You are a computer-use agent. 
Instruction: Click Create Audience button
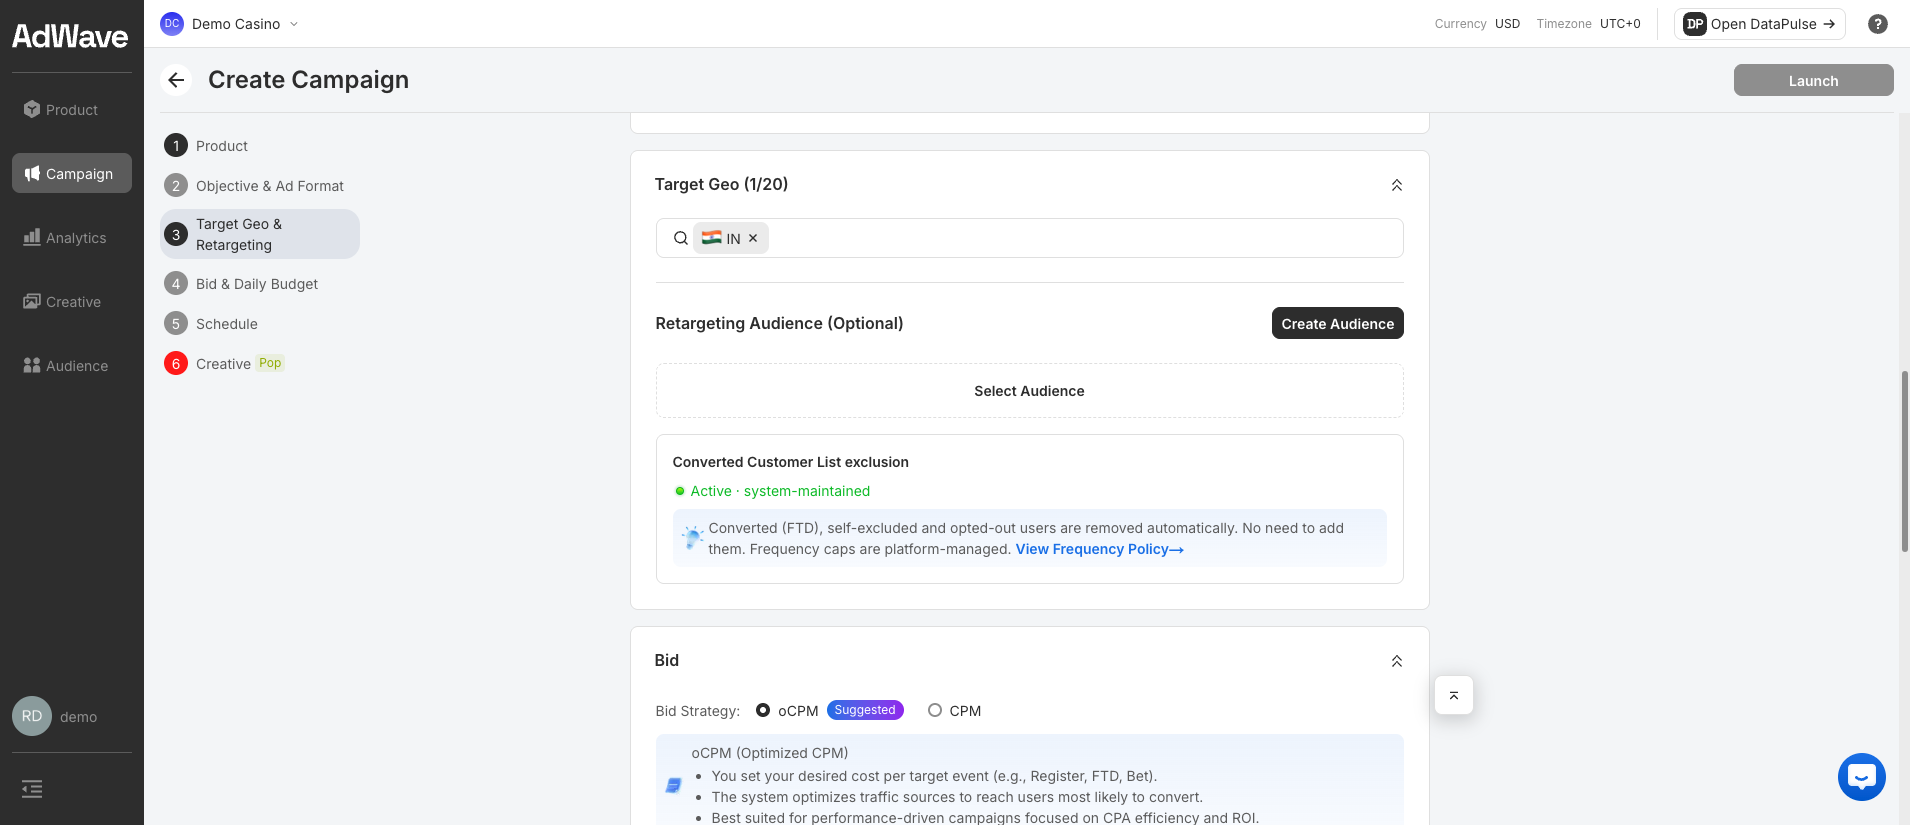pyautogui.click(x=1338, y=323)
